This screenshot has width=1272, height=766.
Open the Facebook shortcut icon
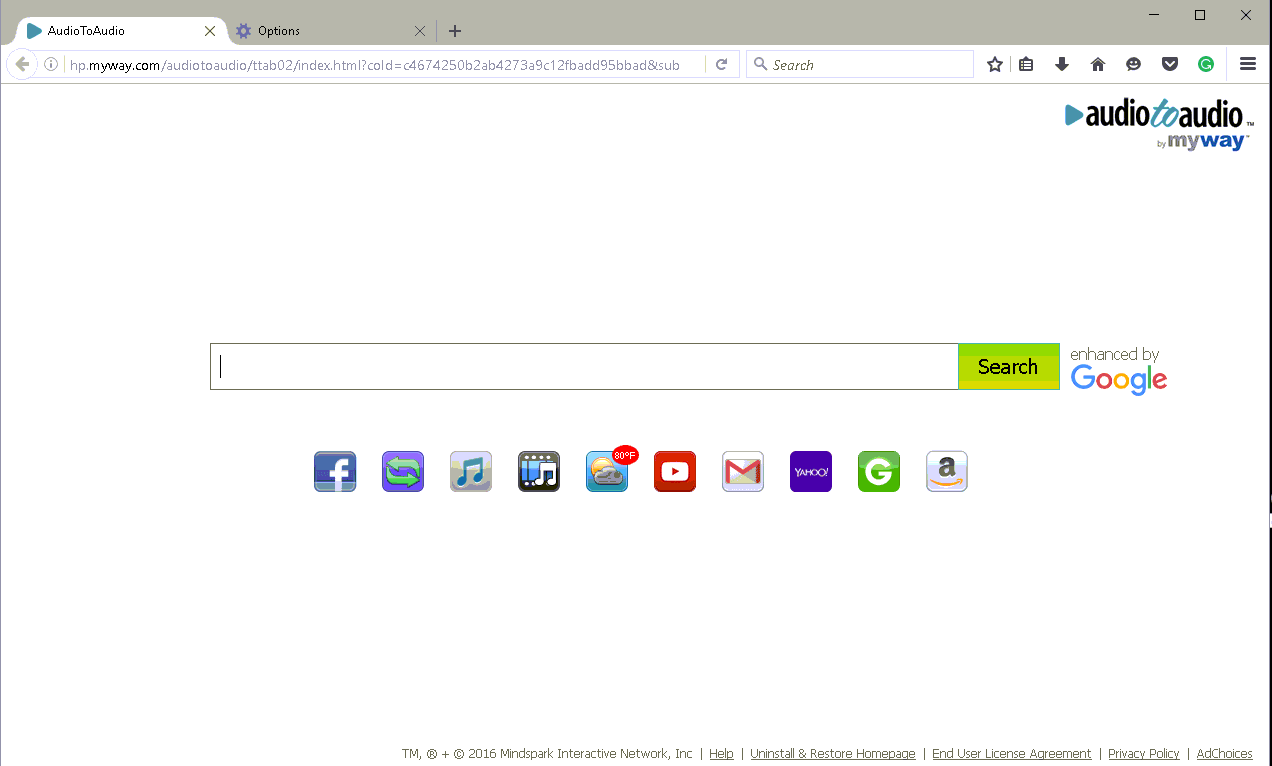click(335, 472)
